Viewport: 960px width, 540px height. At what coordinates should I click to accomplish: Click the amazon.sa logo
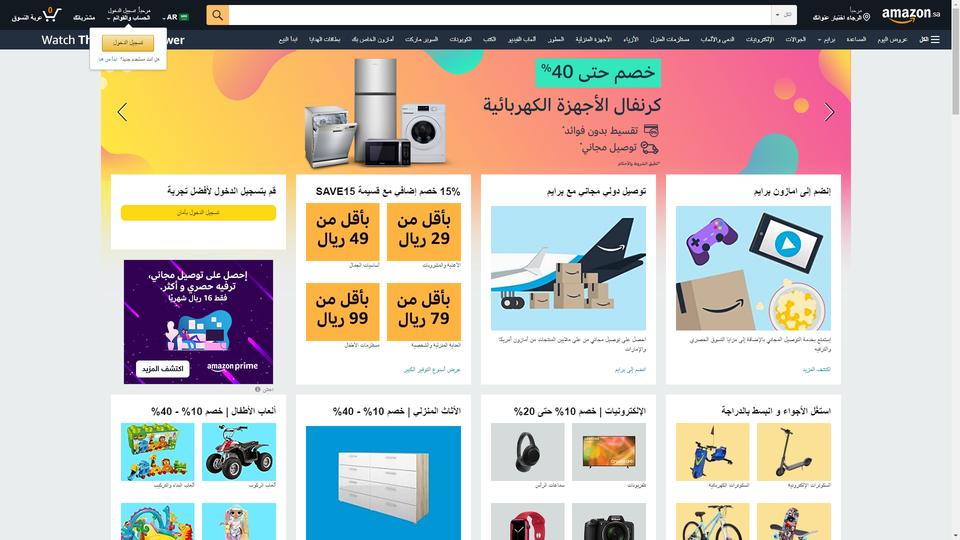[911, 15]
